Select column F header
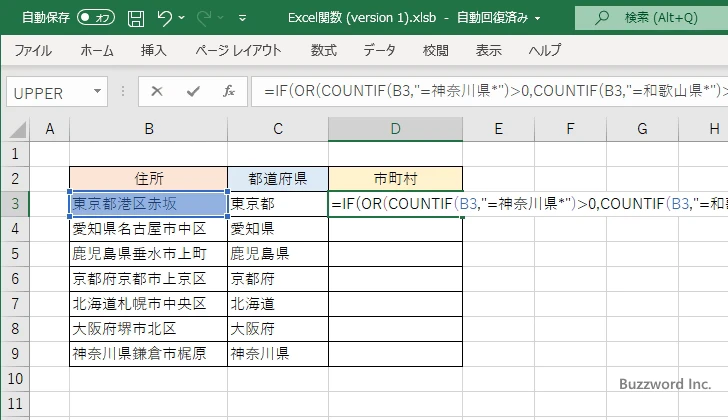This screenshot has height=420, width=728. tap(570, 129)
